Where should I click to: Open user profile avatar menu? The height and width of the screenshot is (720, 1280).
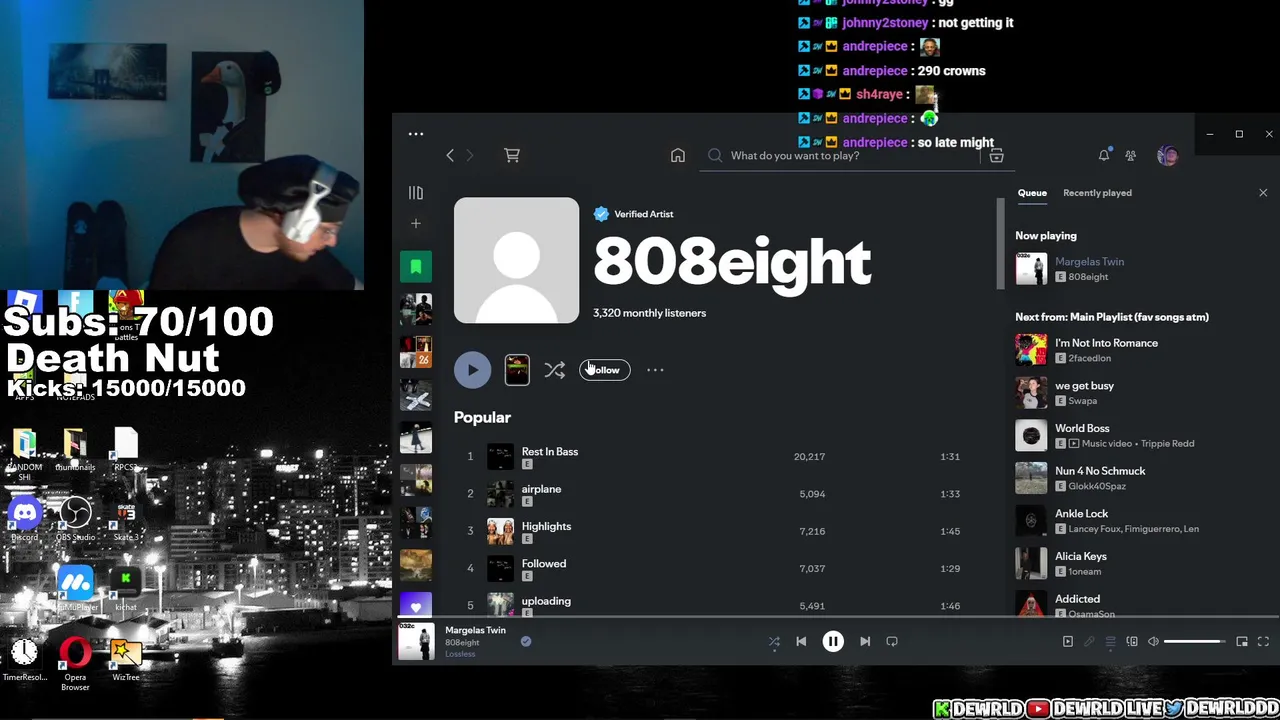(1167, 155)
